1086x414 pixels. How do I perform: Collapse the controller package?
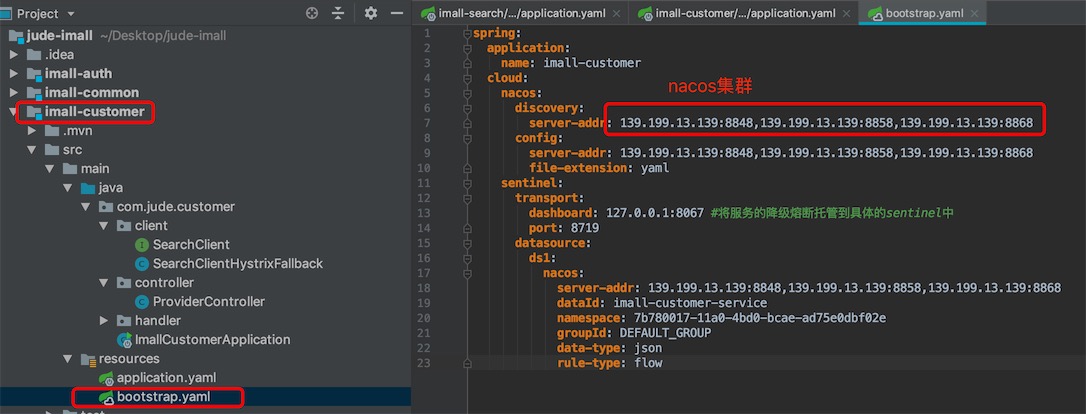click(104, 282)
